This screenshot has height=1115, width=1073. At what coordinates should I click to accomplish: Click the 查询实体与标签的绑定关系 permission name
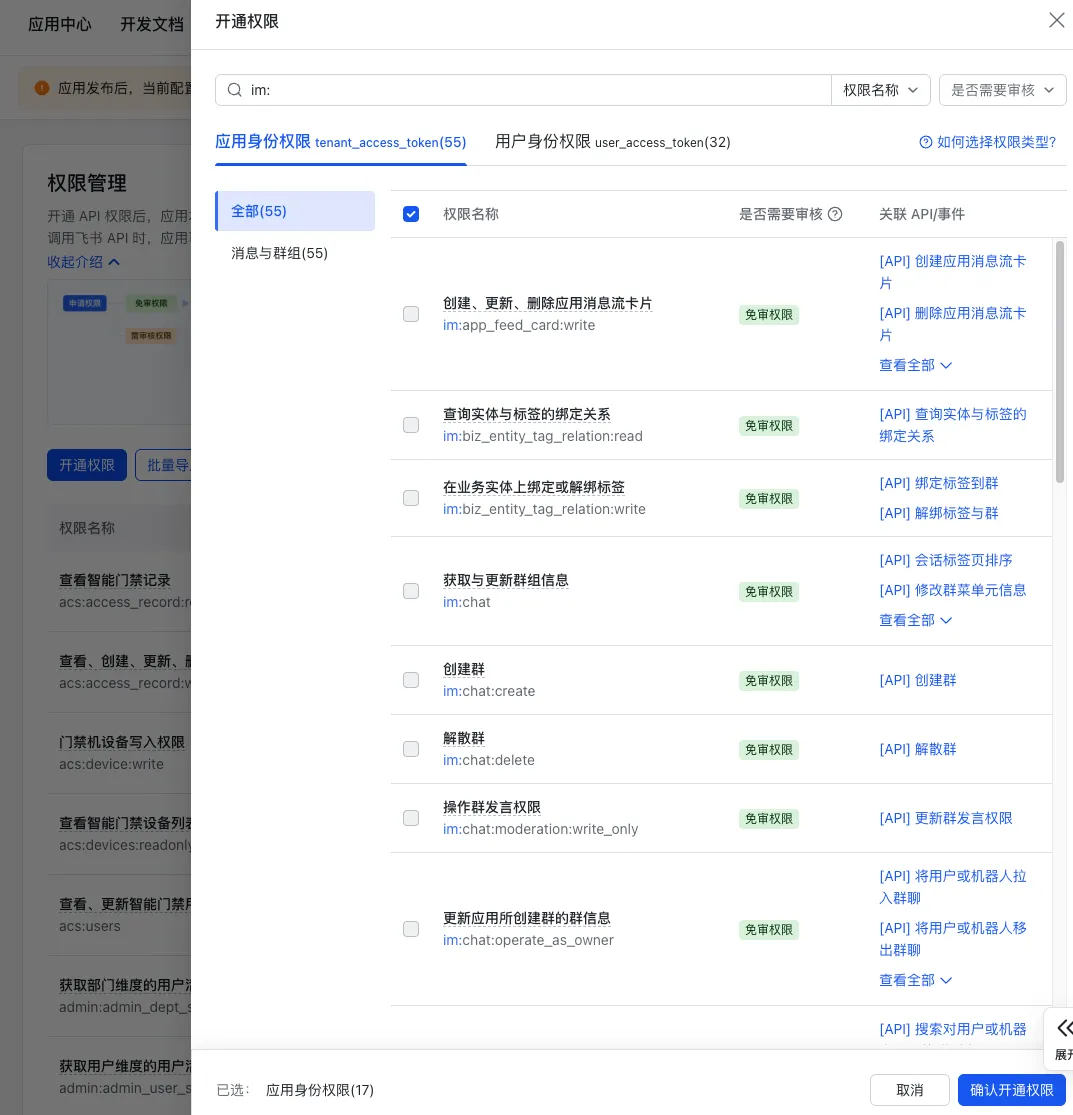(527, 414)
